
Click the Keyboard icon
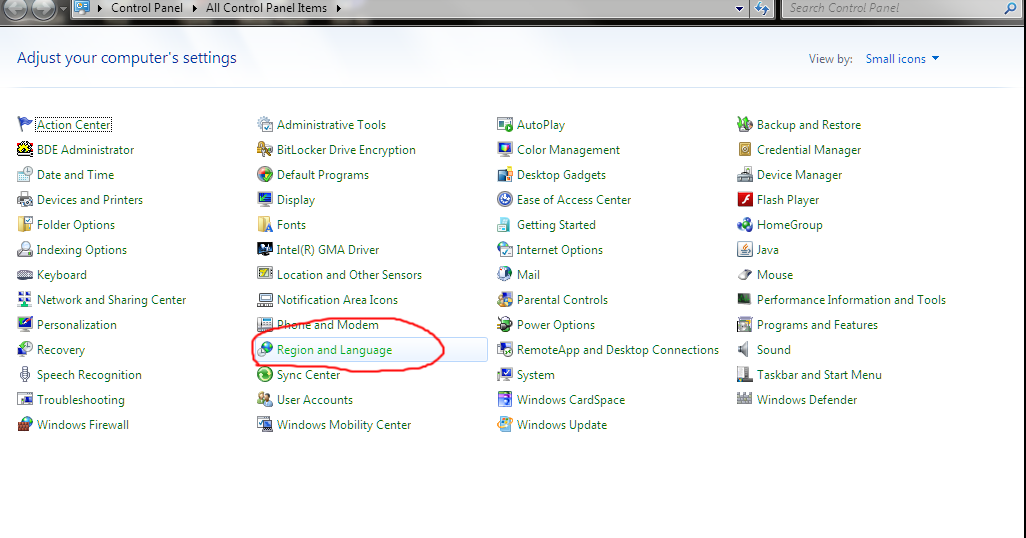click(25, 275)
